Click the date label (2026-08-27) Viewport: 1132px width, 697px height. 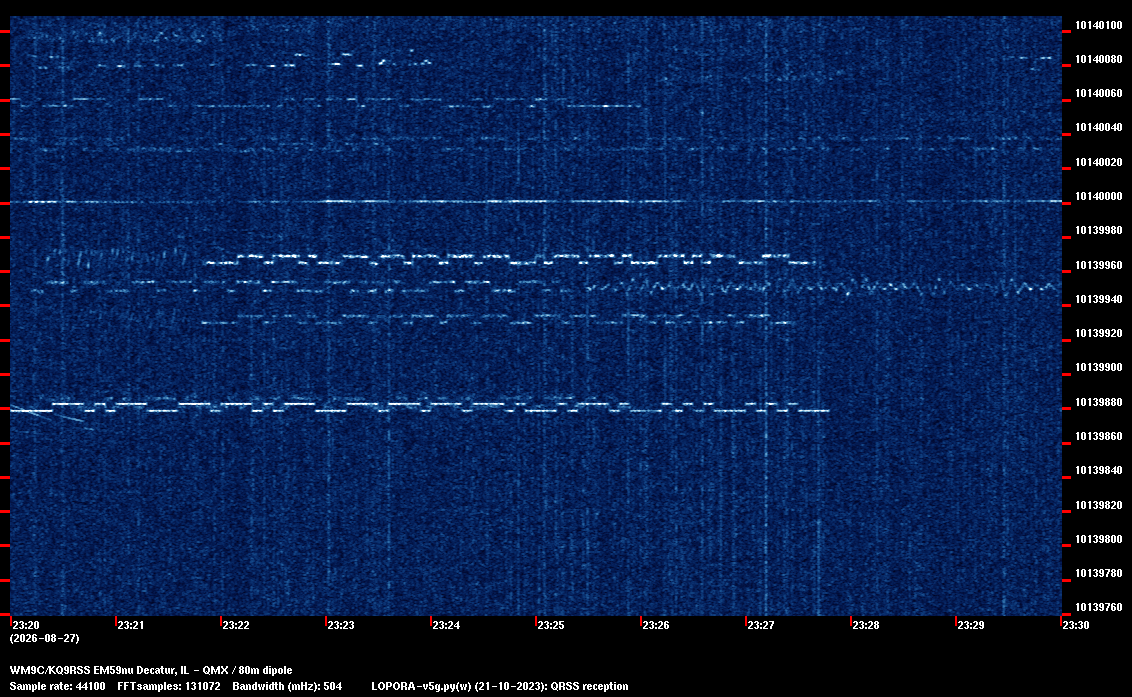(x=45, y=638)
